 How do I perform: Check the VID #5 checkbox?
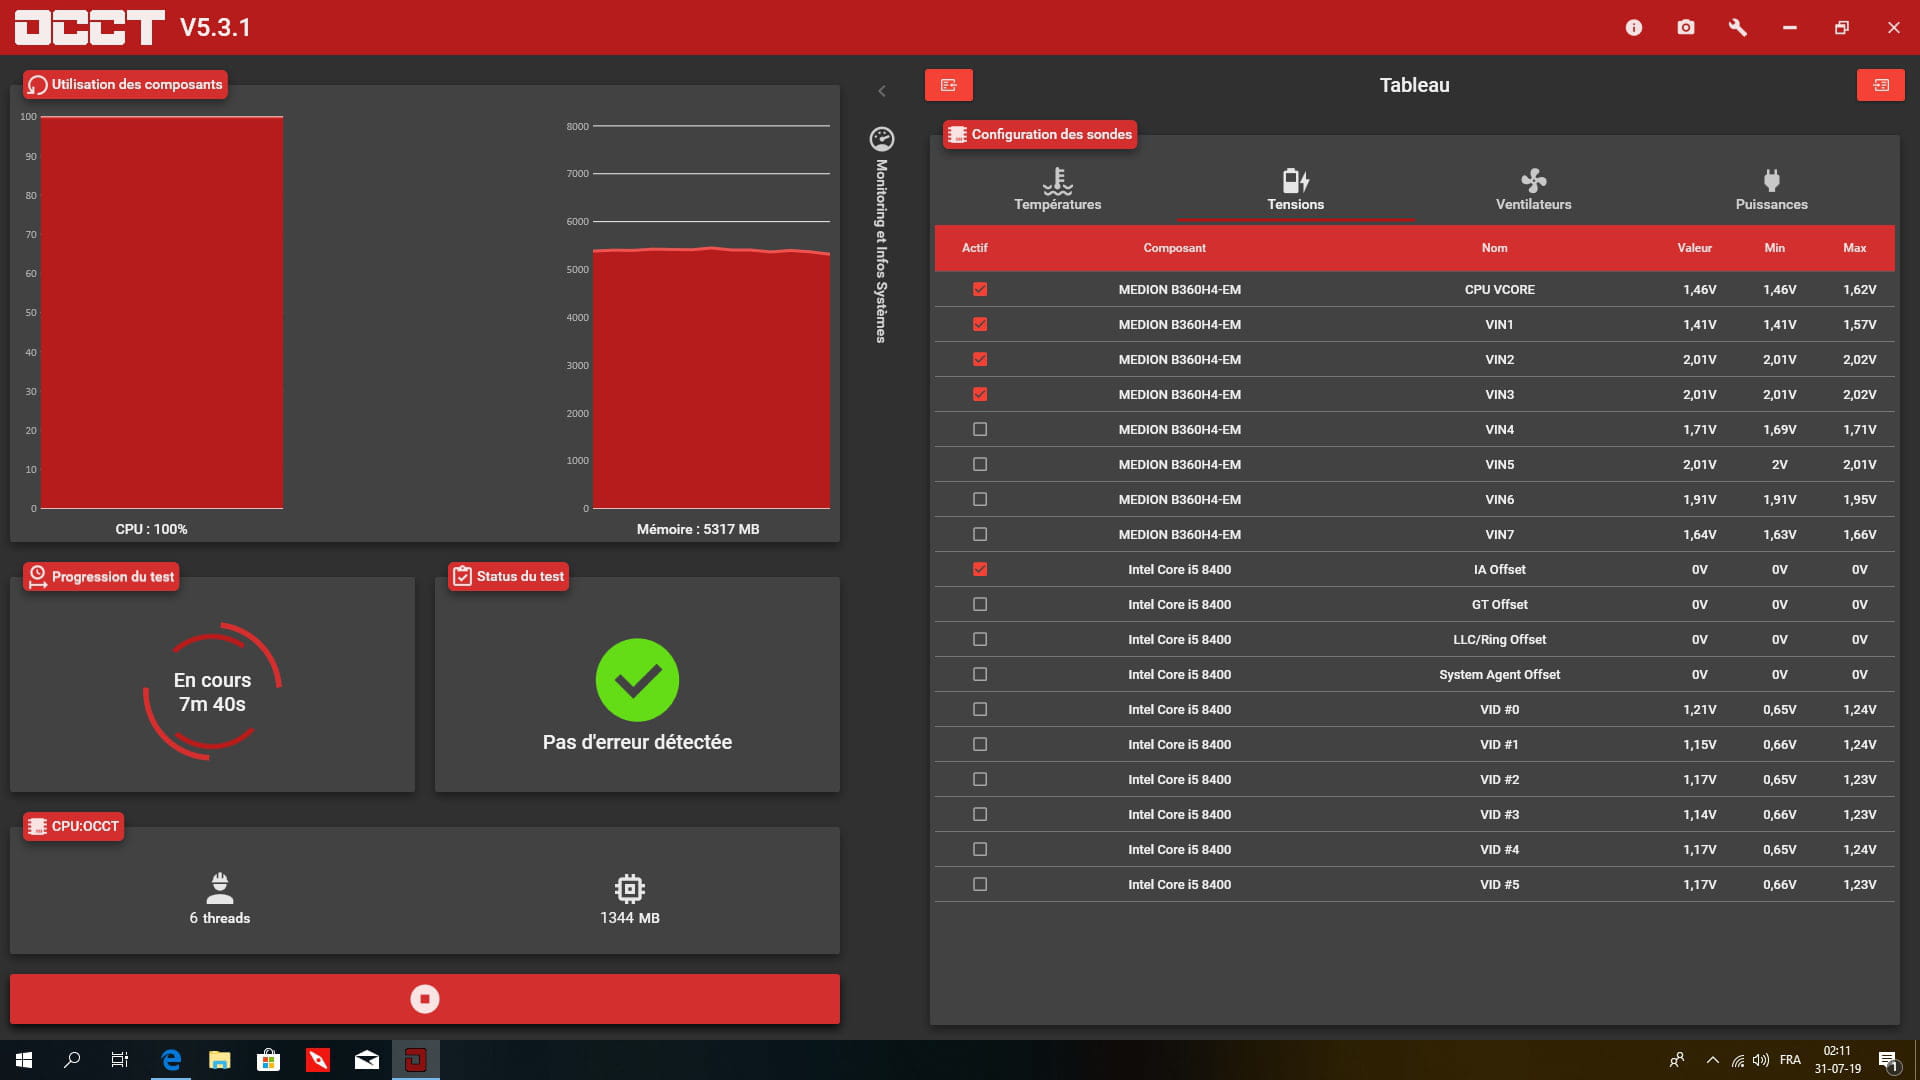[x=980, y=884]
